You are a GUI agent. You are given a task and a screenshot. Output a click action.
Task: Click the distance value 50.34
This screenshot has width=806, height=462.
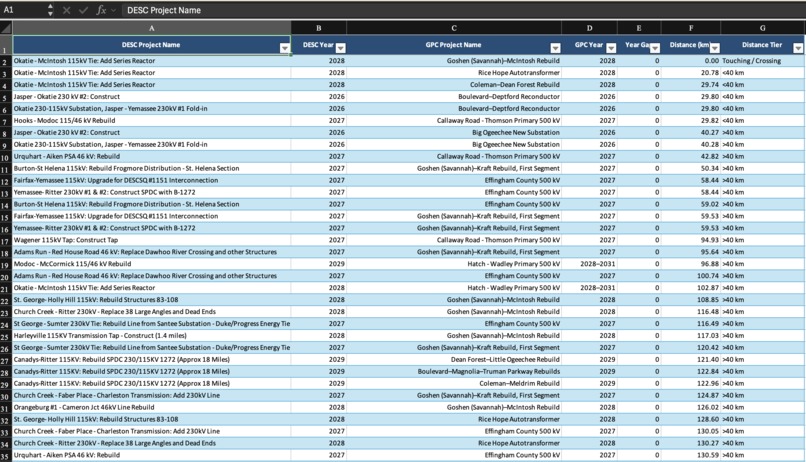pos(710,168)
